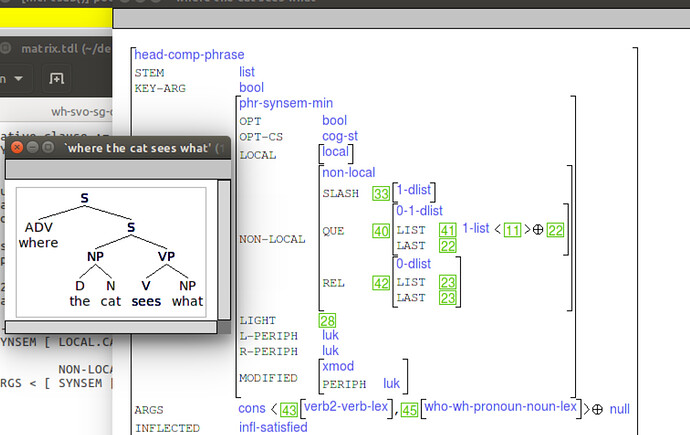Click the S node dominating NP and VP
690x435 pixels.
pos(131,227)
